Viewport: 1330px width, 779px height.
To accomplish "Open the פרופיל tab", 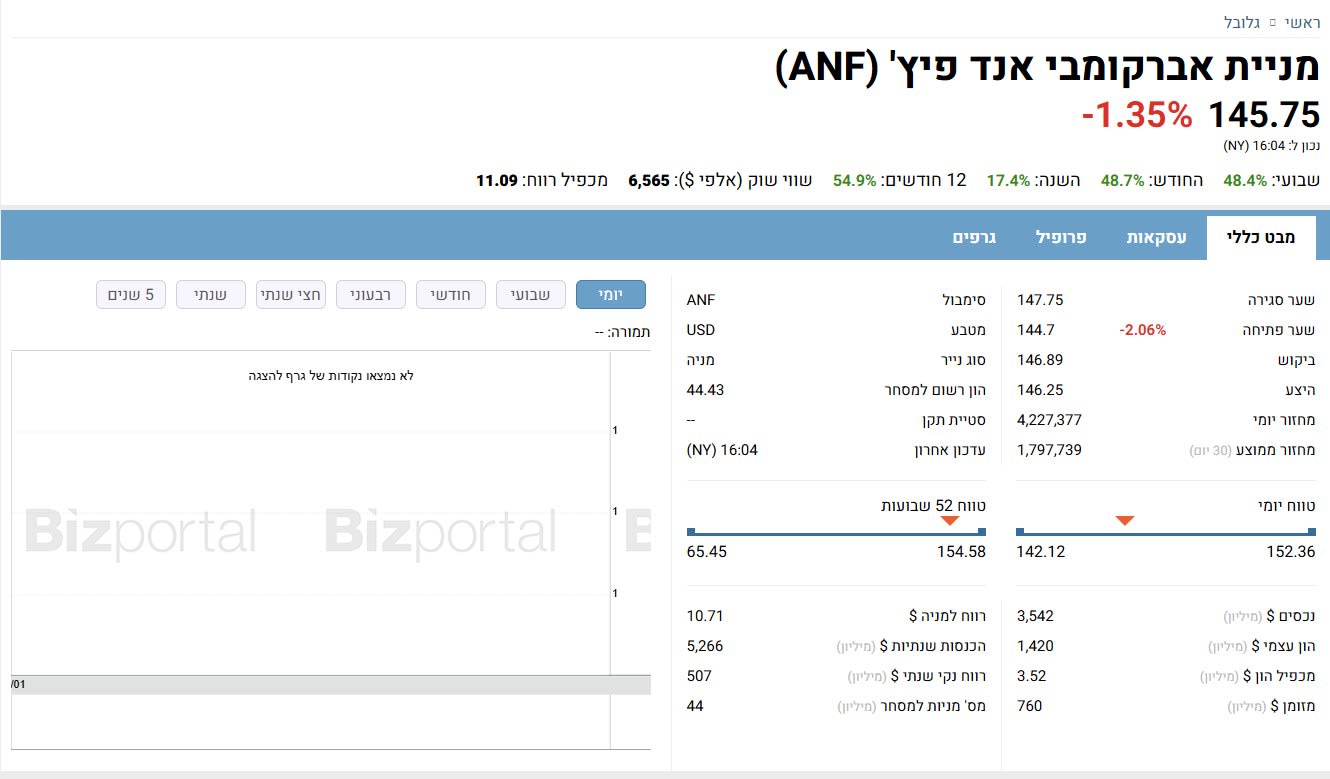I will coord(1061,238).
